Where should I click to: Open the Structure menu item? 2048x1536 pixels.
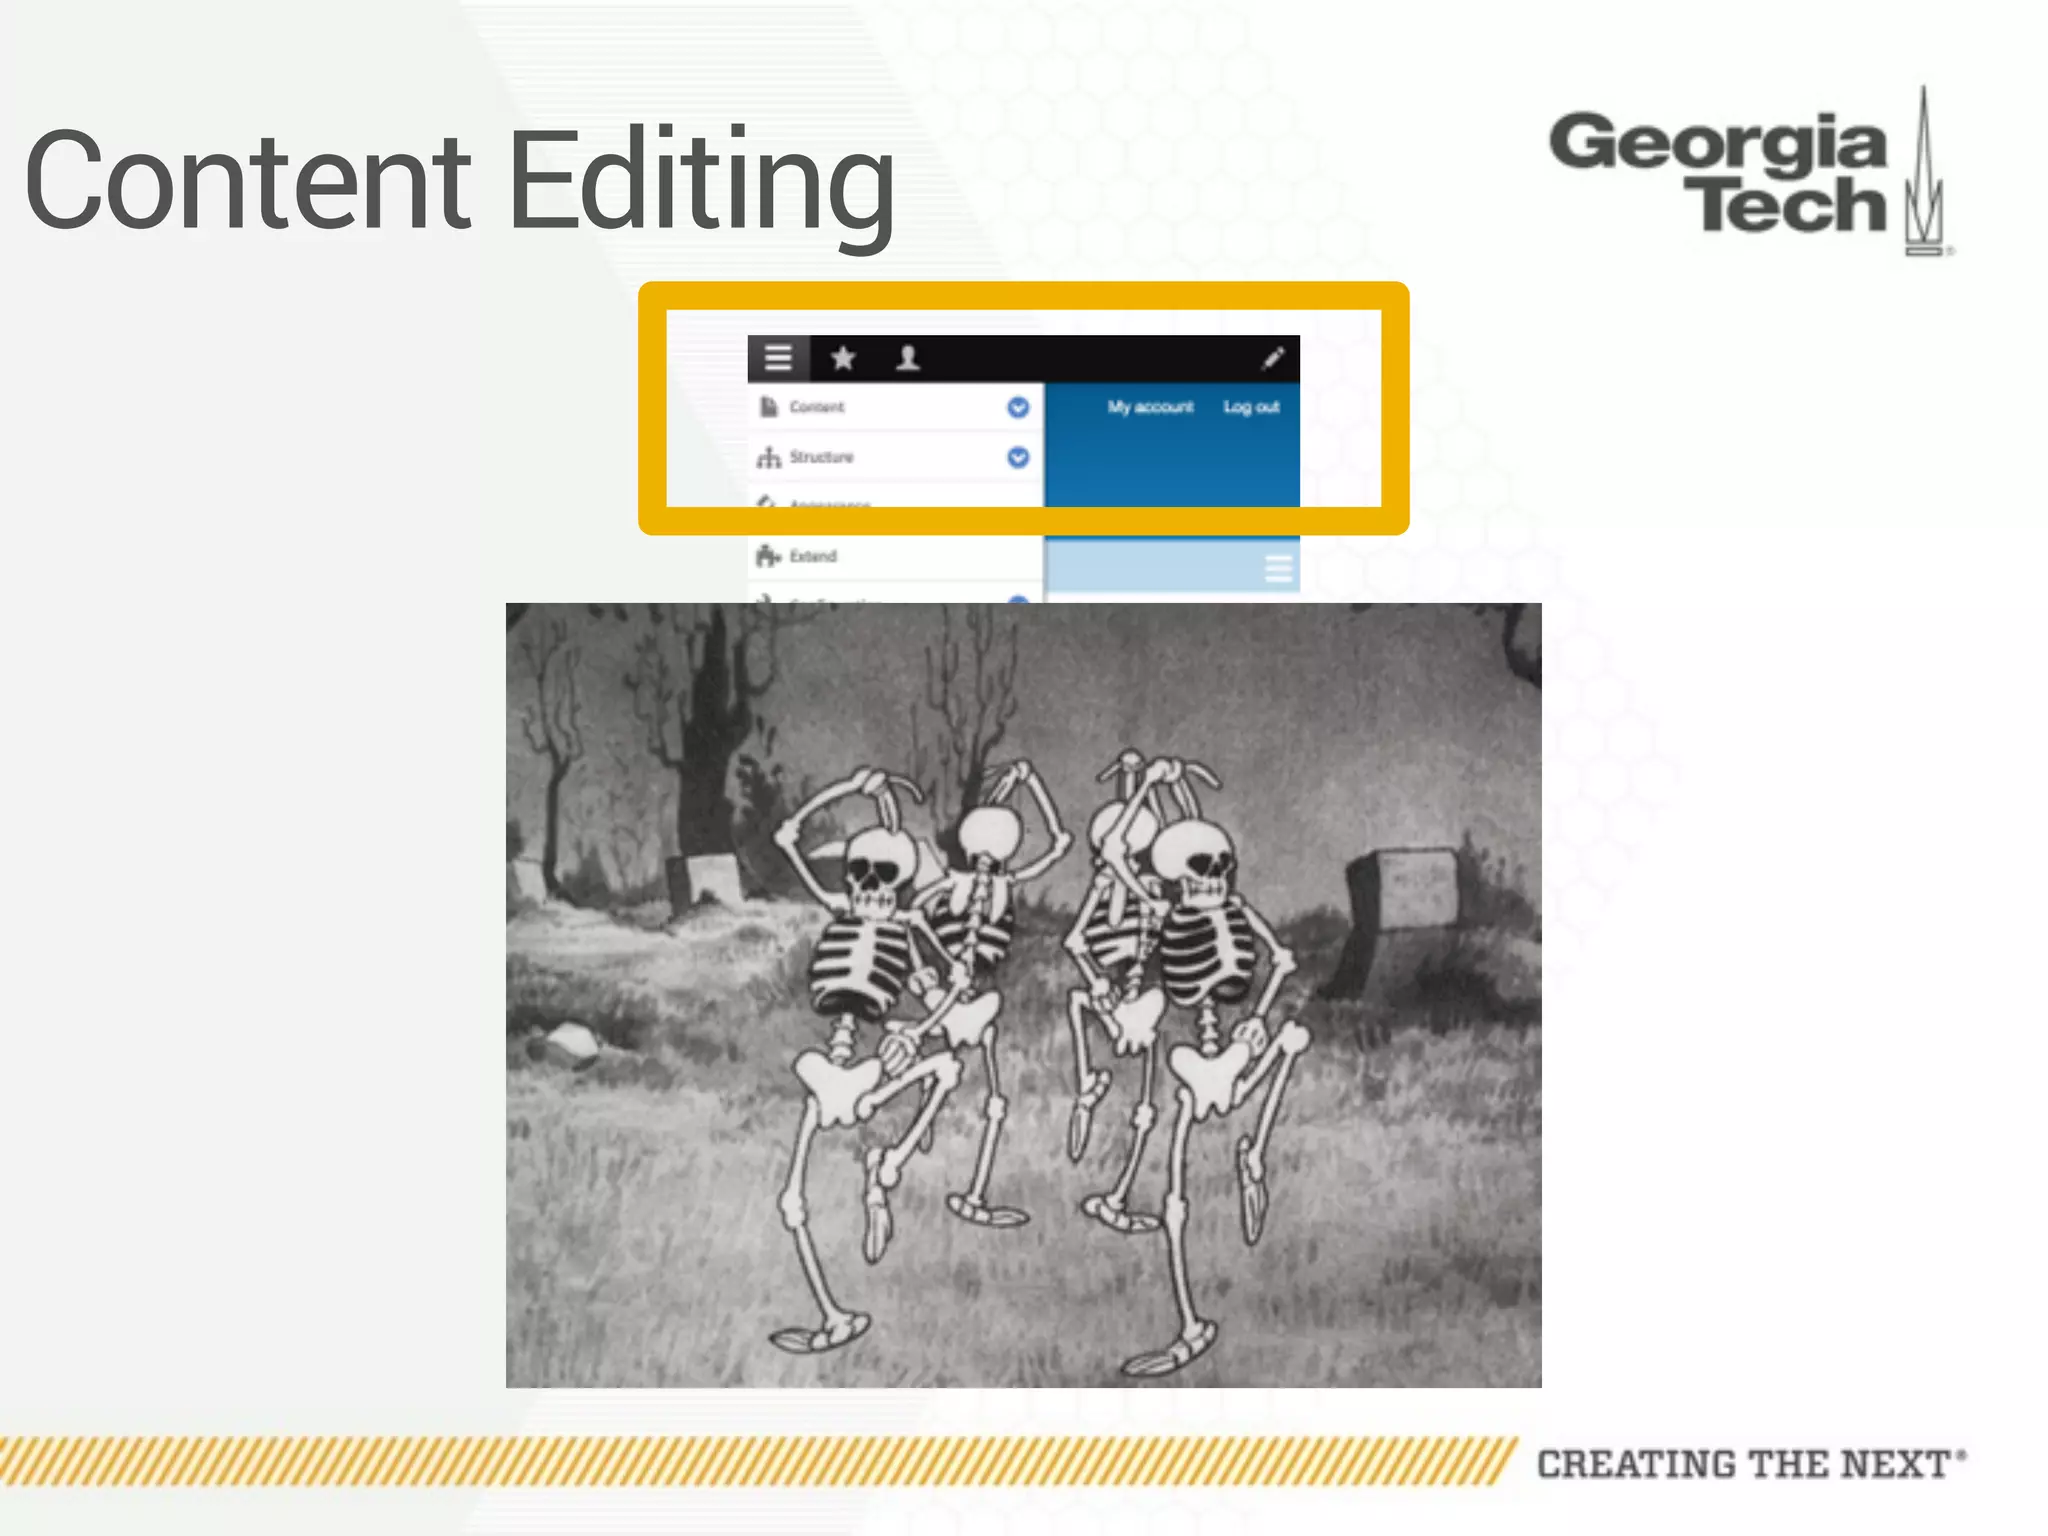pyautogui.click(x=822, y=457)
